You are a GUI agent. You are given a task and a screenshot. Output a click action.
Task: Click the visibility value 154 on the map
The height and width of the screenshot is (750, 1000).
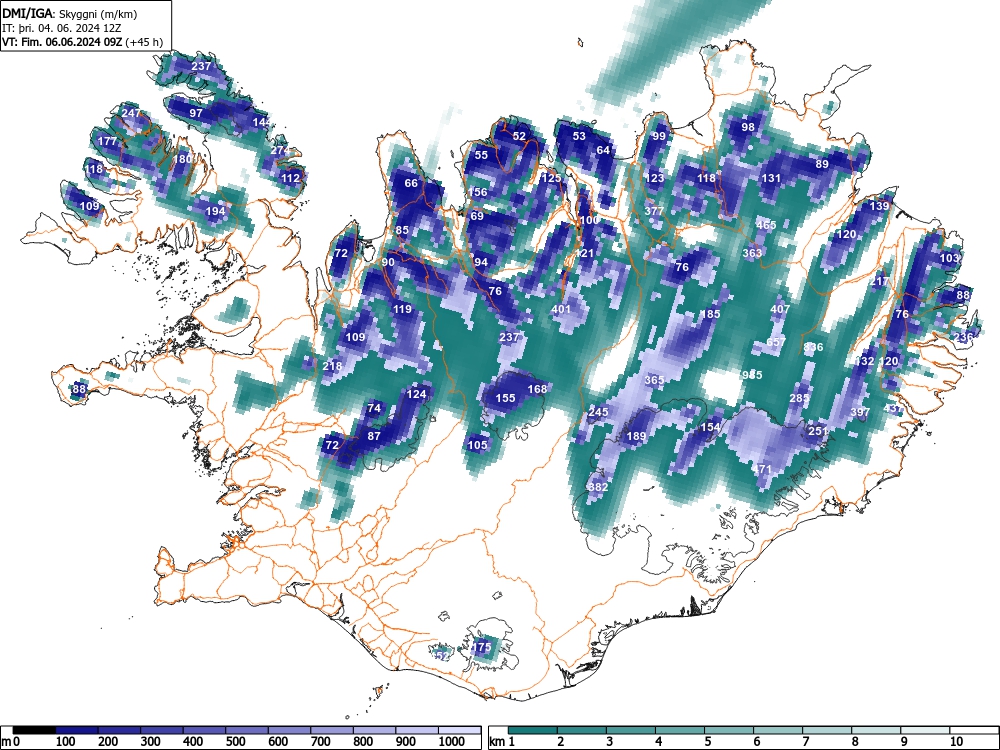[710, 427]
